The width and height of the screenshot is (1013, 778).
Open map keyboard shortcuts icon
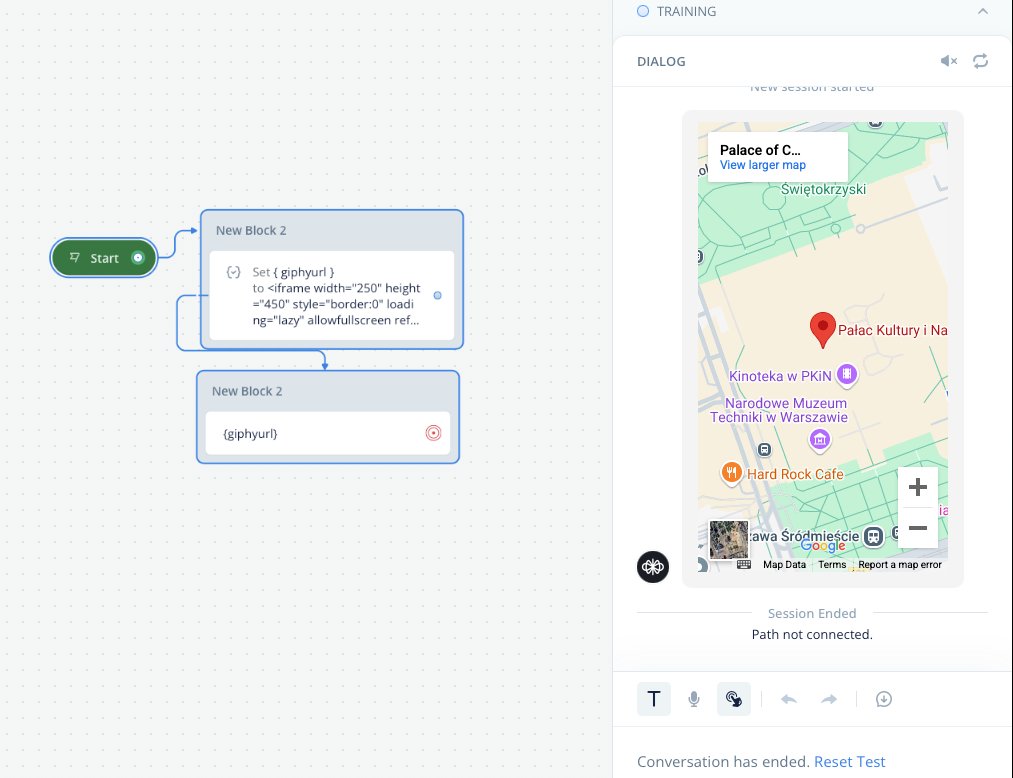[744, 564]
